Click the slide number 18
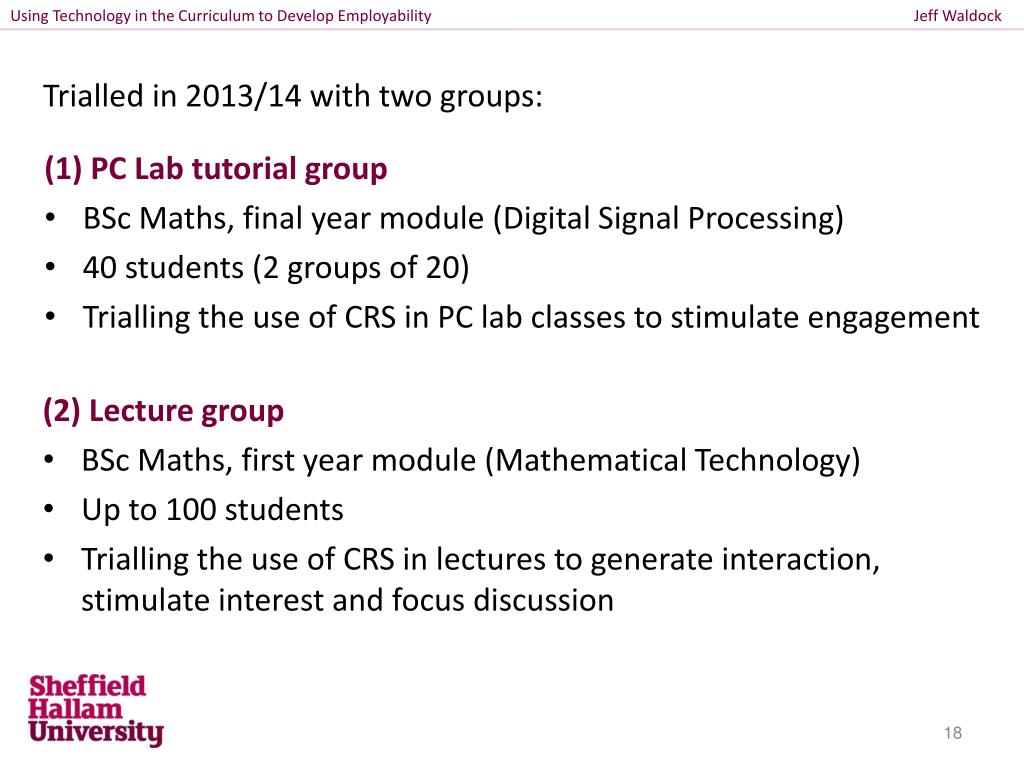Viewport: 1024px width, 768px height. coord(953,733)
